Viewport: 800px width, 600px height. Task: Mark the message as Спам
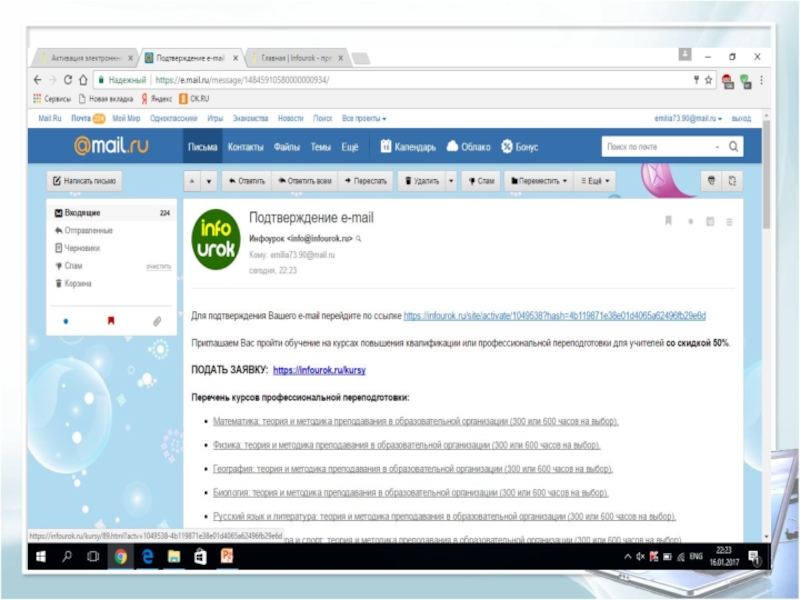(x=481, y=181)
